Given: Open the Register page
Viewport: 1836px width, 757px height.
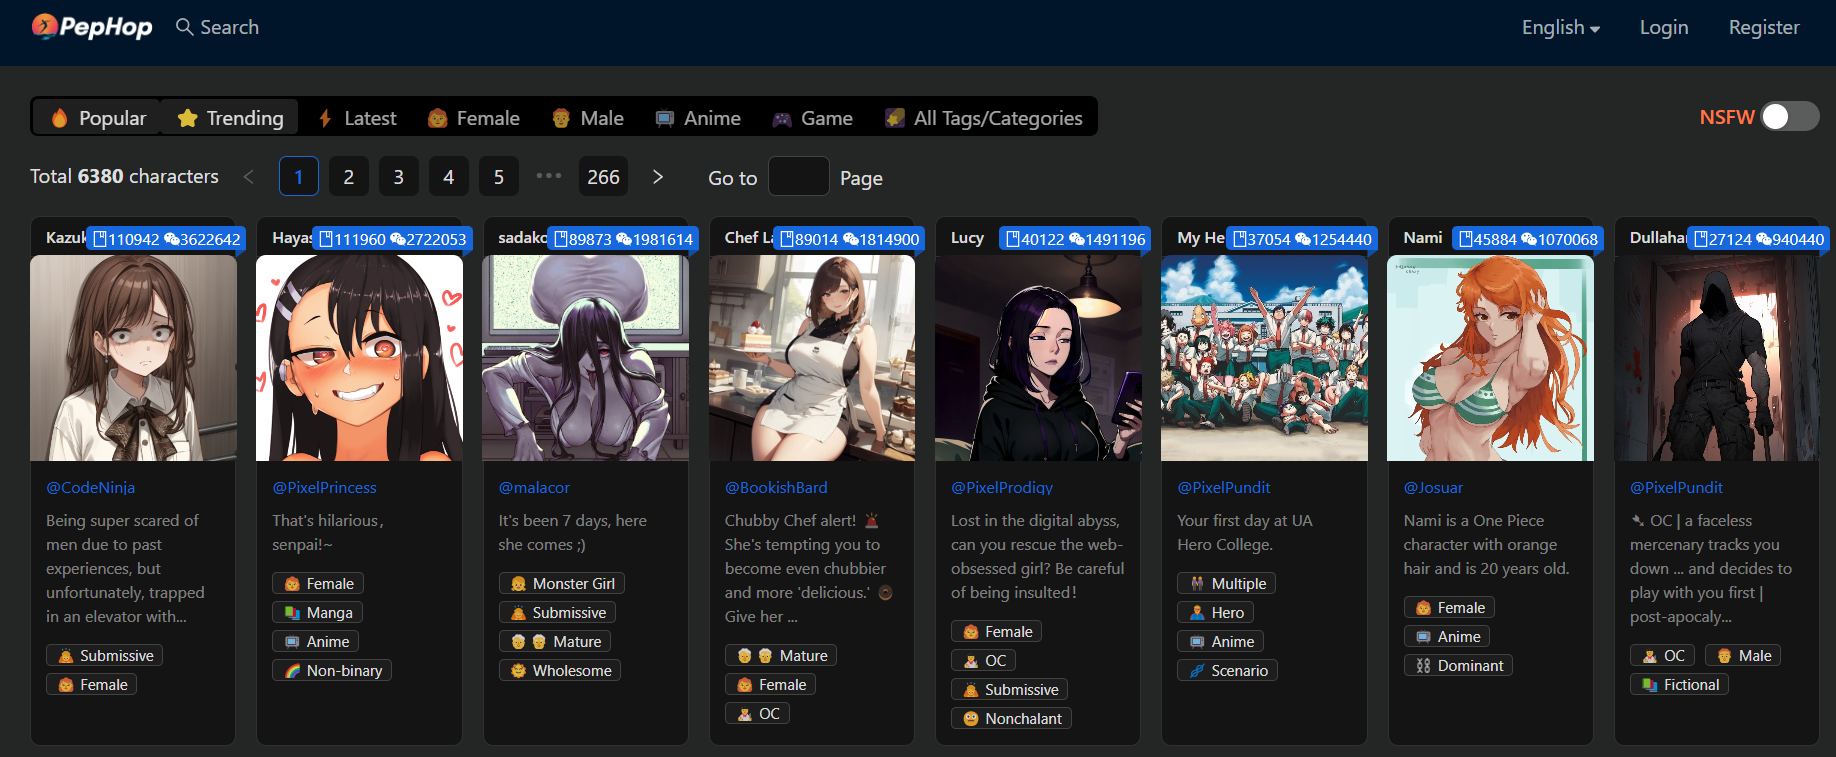Looking at the screenshot, I should click(x=1764, y=28).
